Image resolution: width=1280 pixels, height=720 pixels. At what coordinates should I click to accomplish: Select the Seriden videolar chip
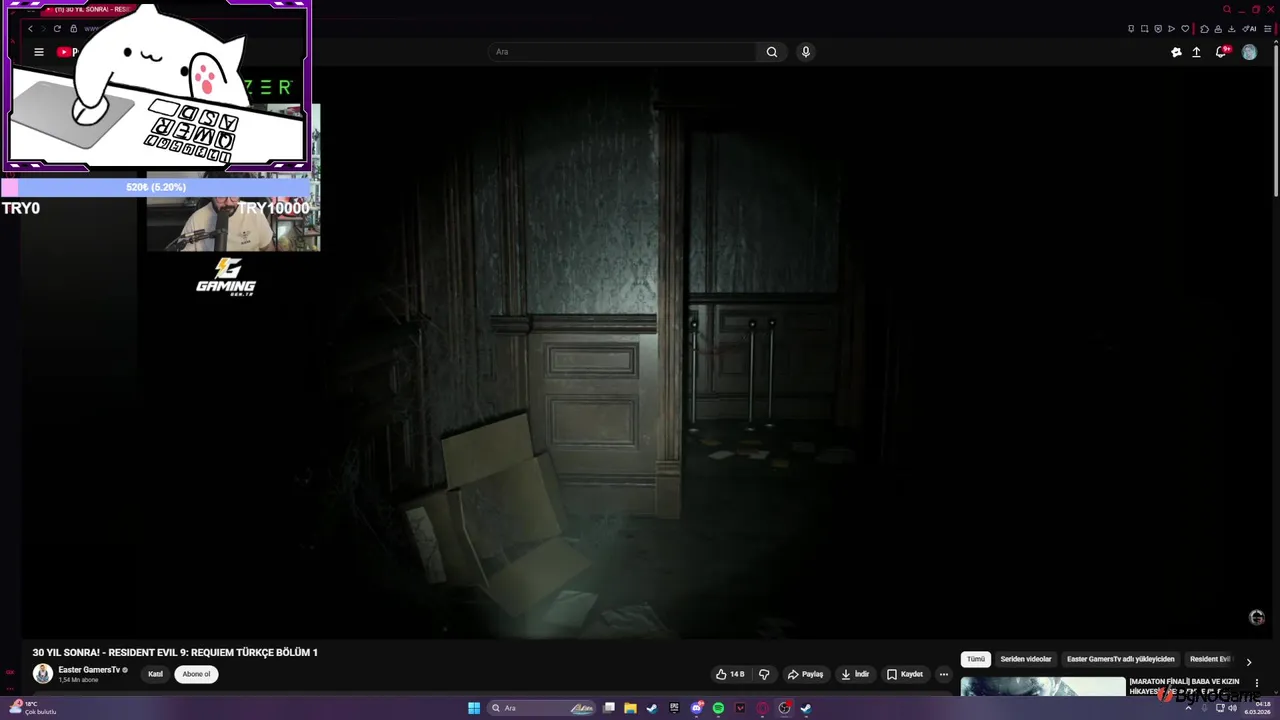point(1026,659)
